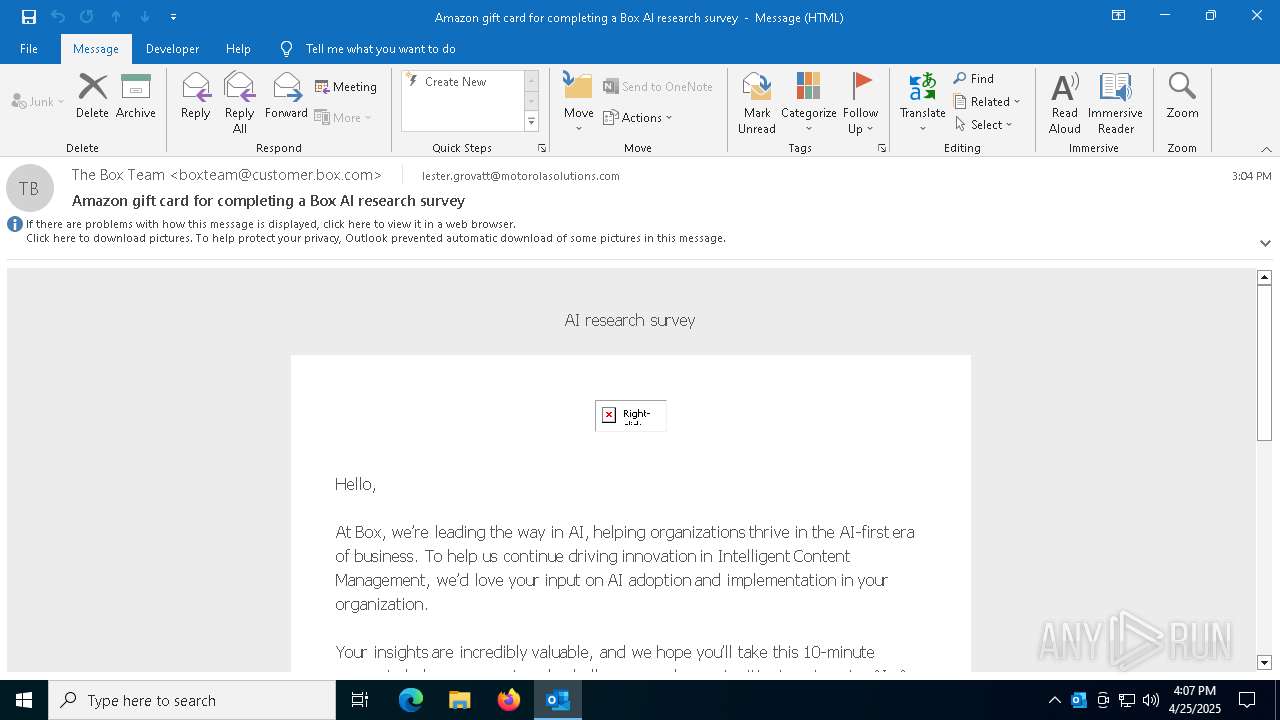Click Send to OneNote

point(658,87)
